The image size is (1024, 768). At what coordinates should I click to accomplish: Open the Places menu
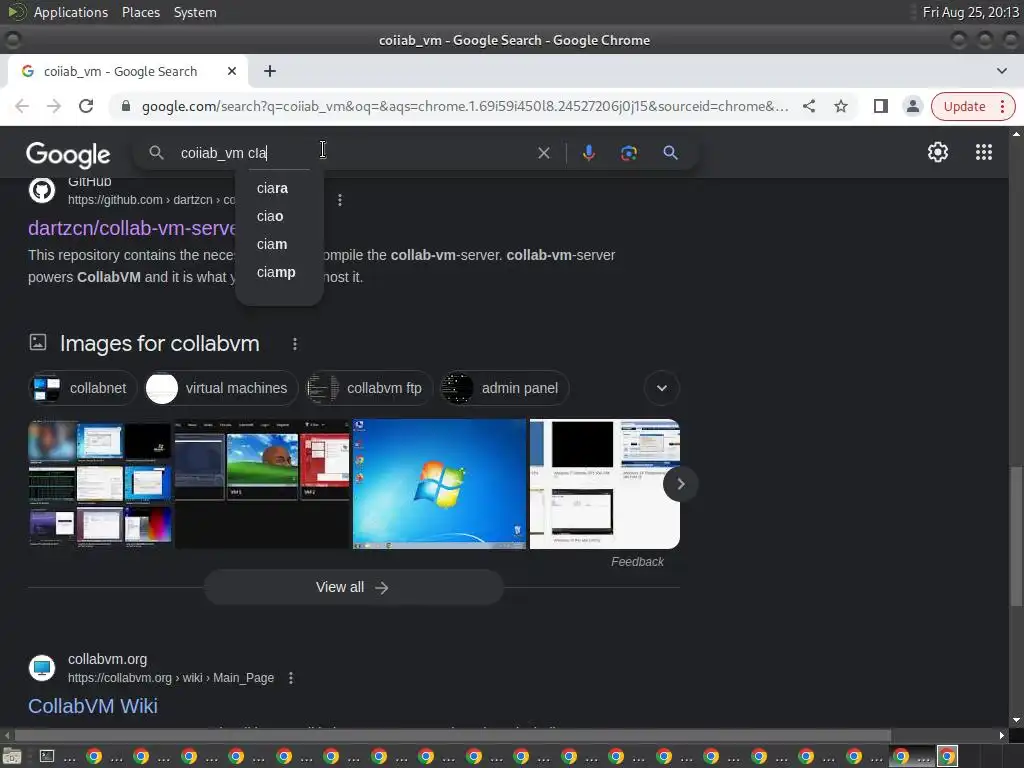140,12
